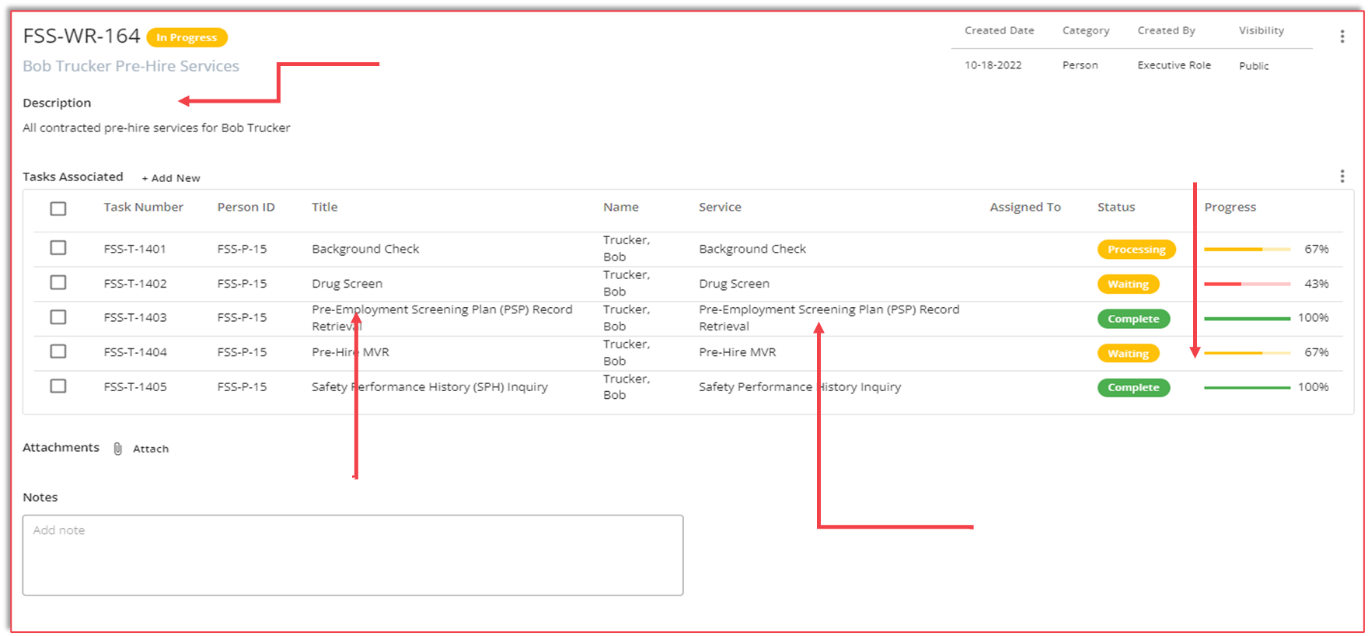The height and width of the screenshot is (636, 1368).
Task: Click the Complete badge on FSS-T-1405
Action: pyautogui.click(x=1133, y=387)
